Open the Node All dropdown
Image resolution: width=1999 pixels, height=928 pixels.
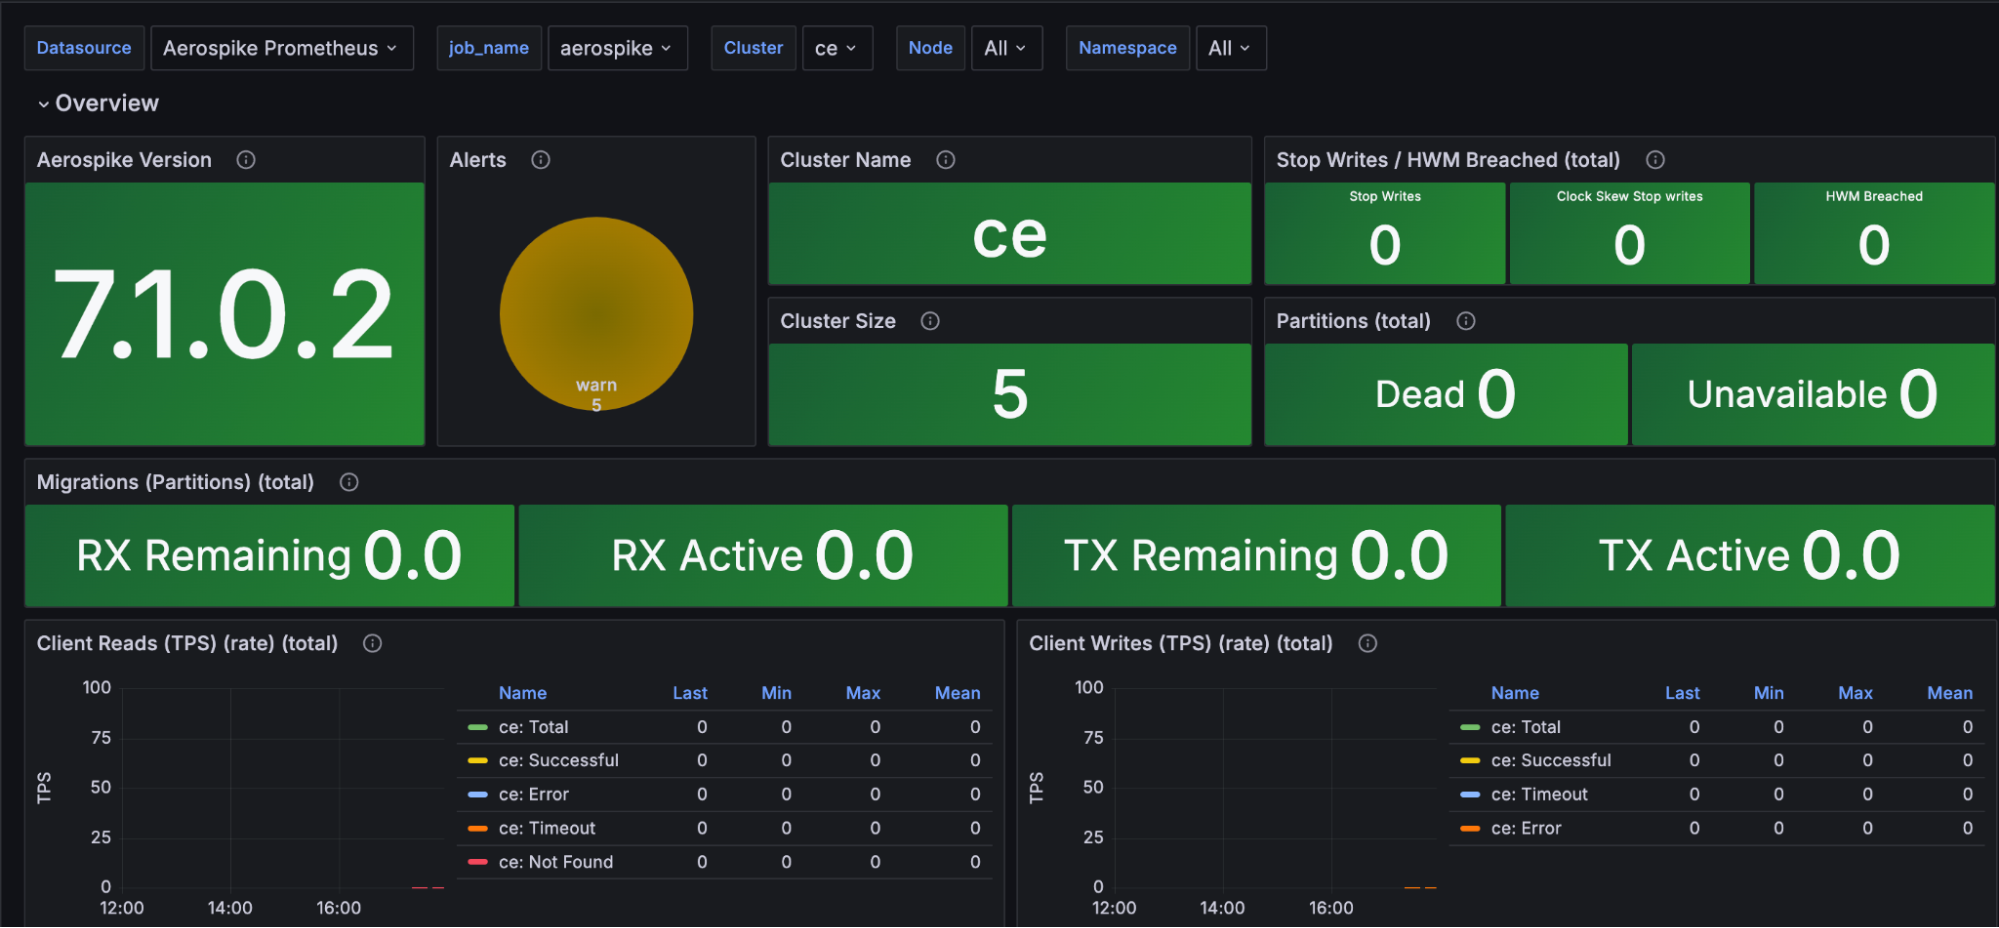1006,48
